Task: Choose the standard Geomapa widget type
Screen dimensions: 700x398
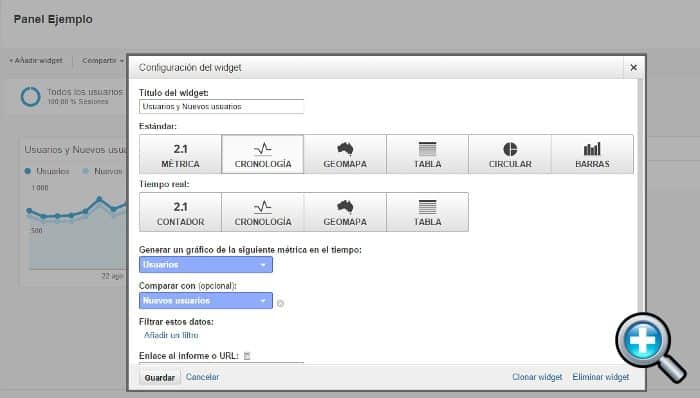Action: (x=345, y=154)
